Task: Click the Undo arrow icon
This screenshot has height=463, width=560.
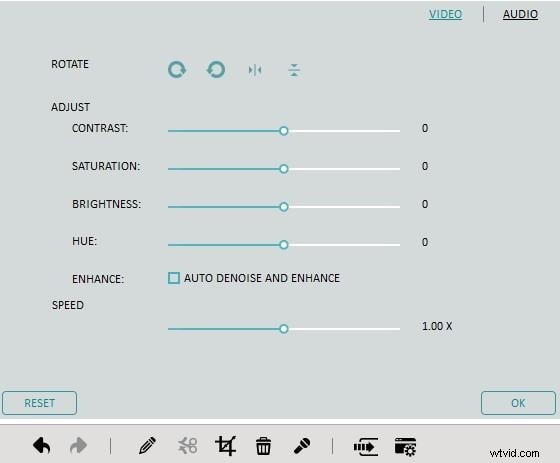Action: pyautogui.click(x=41, y=445)
